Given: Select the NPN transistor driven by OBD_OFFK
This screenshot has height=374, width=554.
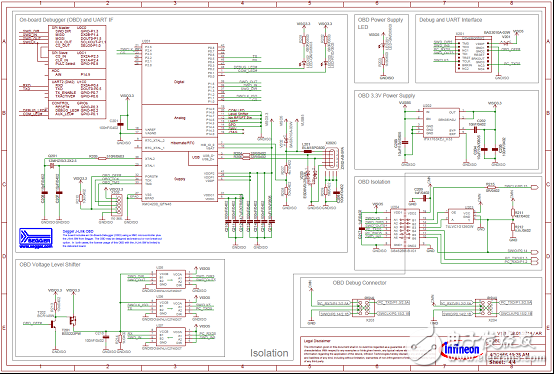Looking at the screenshot, I should pos(54,323).
